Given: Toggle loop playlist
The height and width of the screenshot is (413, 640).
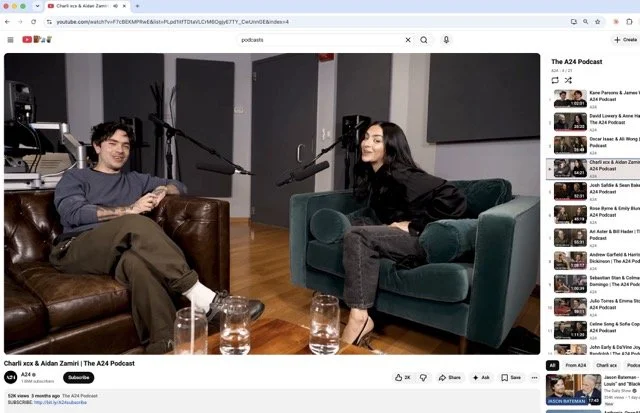Looking at the screenshot, I should 555,80.
